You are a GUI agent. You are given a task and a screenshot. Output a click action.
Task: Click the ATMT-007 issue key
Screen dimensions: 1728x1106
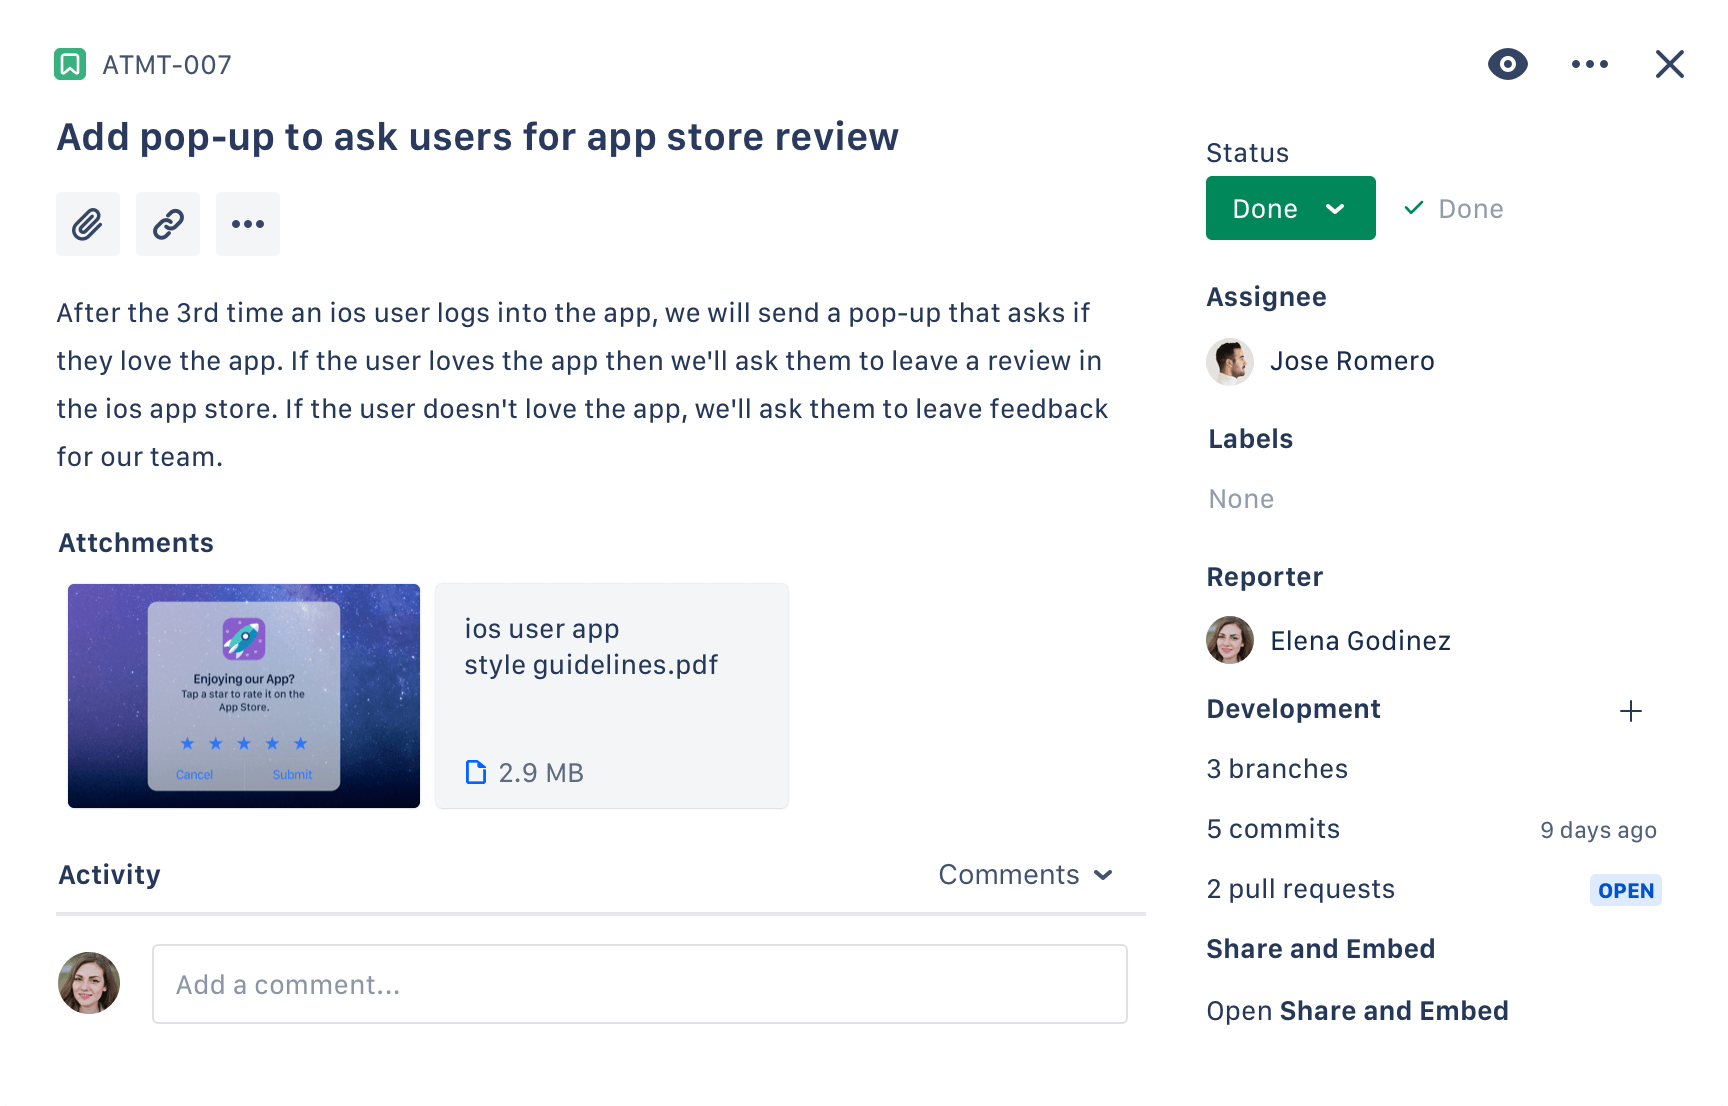(x=167, y=64)
